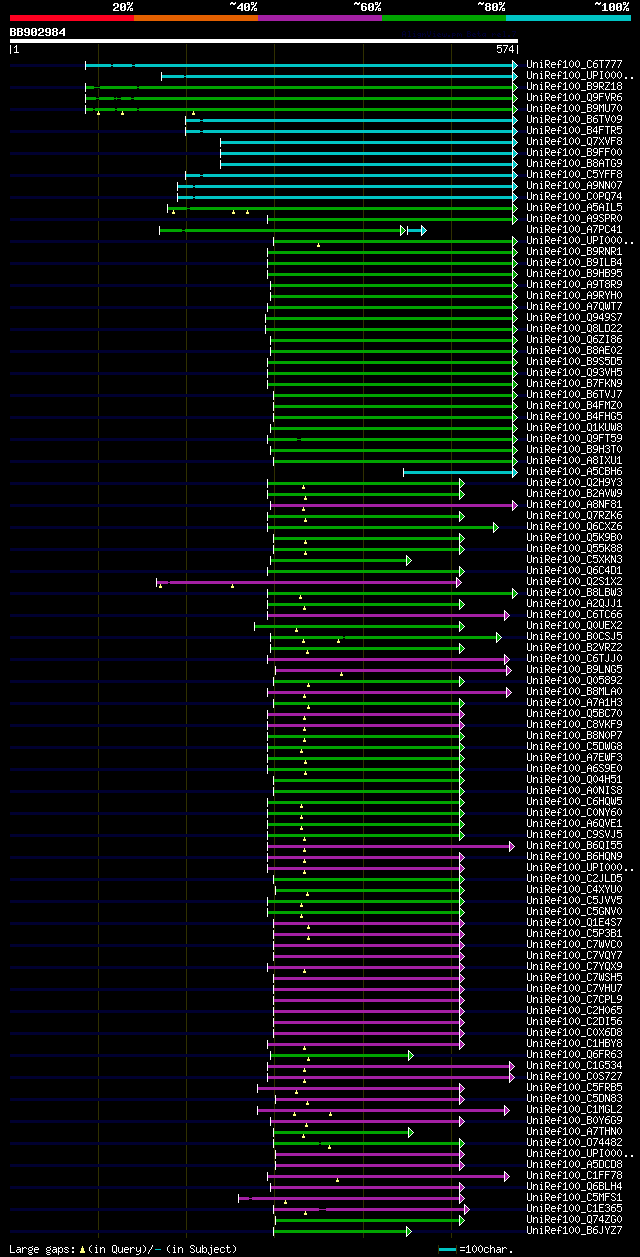This screenshot has height=1257, width=640.
Task: Select hit UniRef100_C5YFF8
Action: click(x=574, y=174)
